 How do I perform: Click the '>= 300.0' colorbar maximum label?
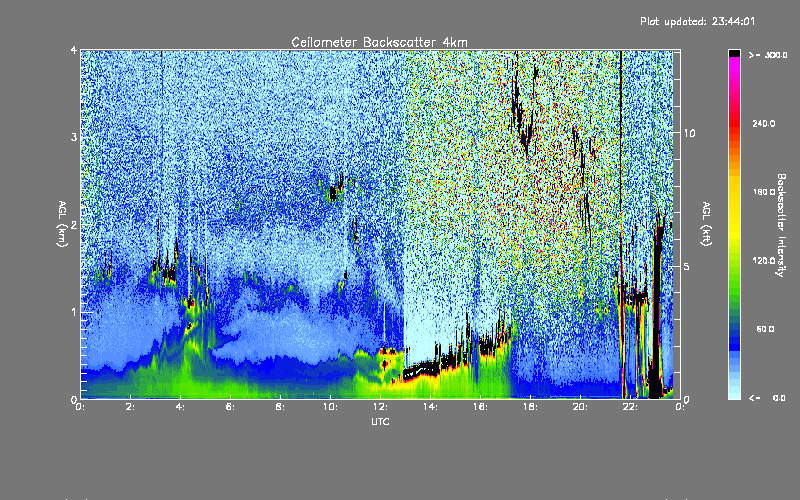pyautogui.click(x=768, y=55)
